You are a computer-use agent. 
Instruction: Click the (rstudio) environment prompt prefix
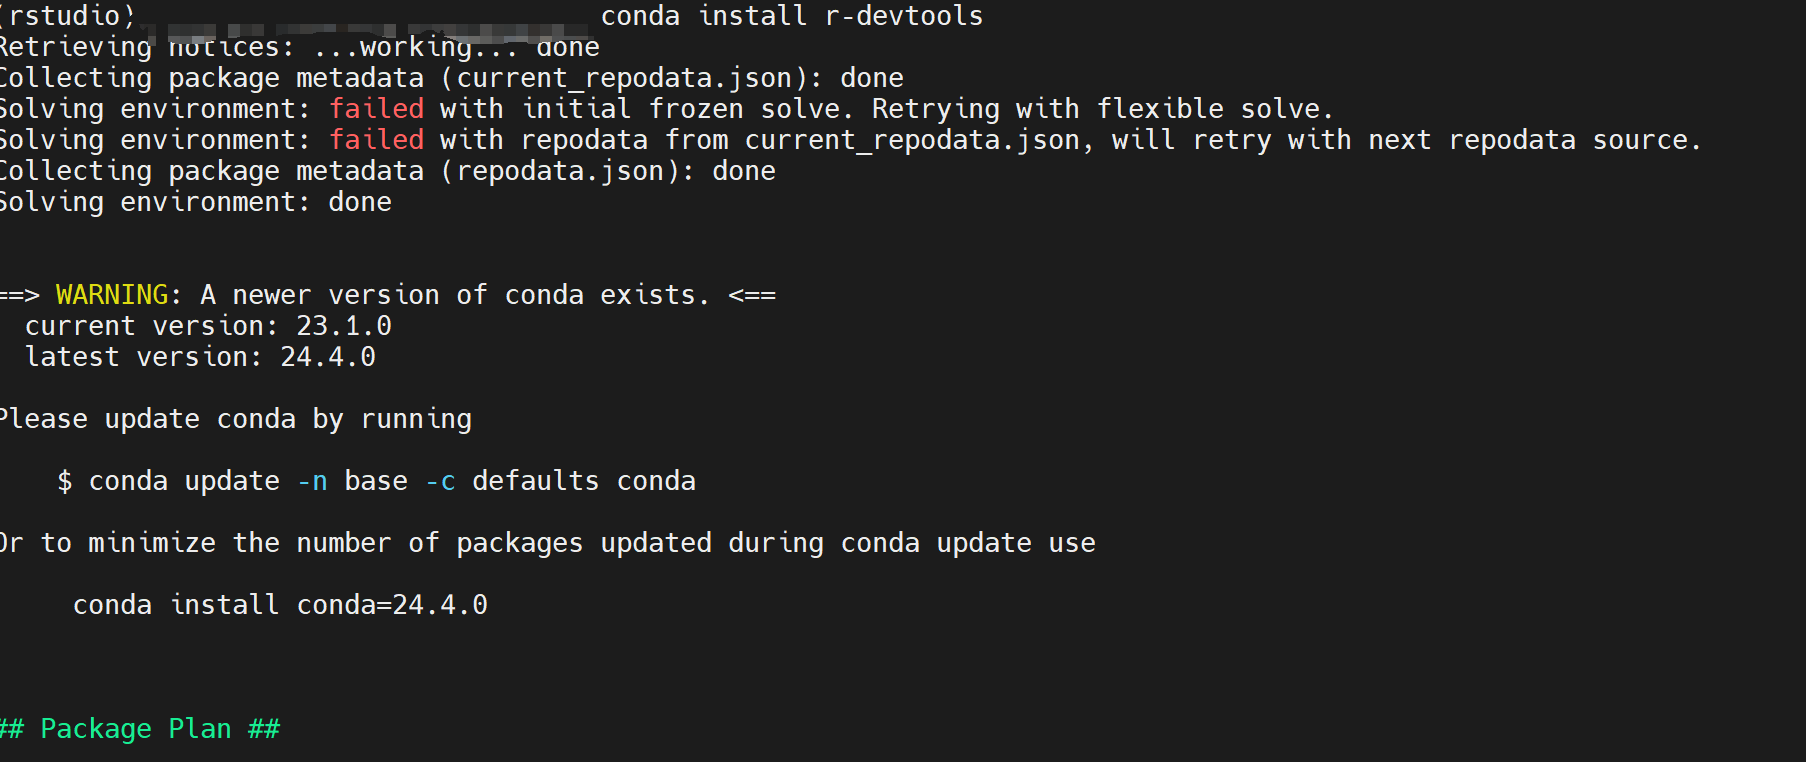coord(68,16)
